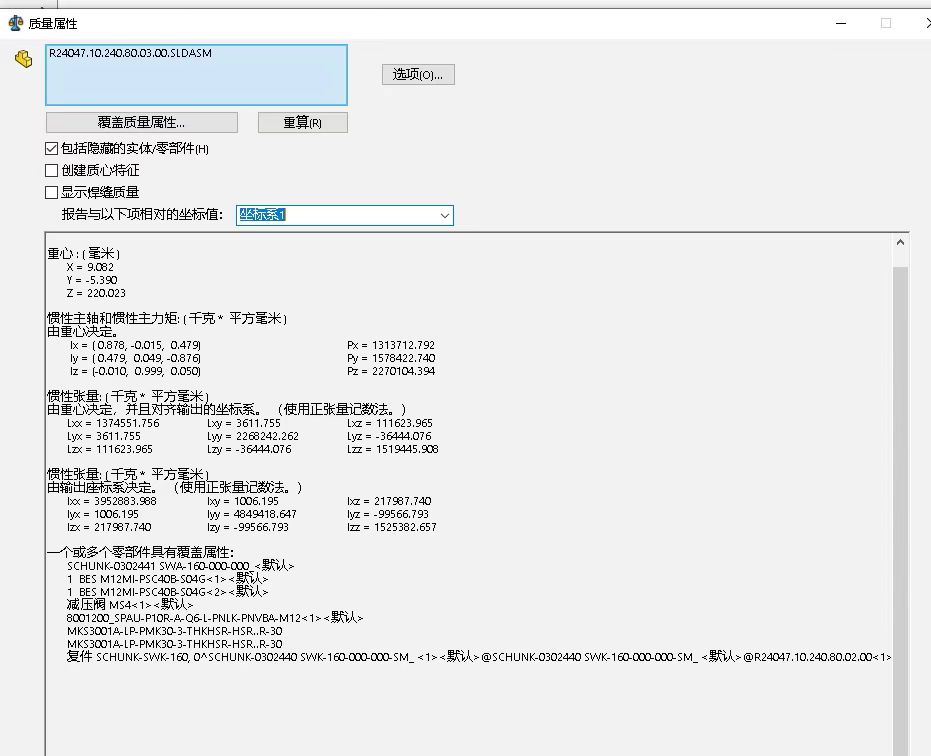Image resolution: width=931 pixels, height=756 pixels.
Task: Click the Lyz = -36444.076 value
Action: click(x=389, y=436)
